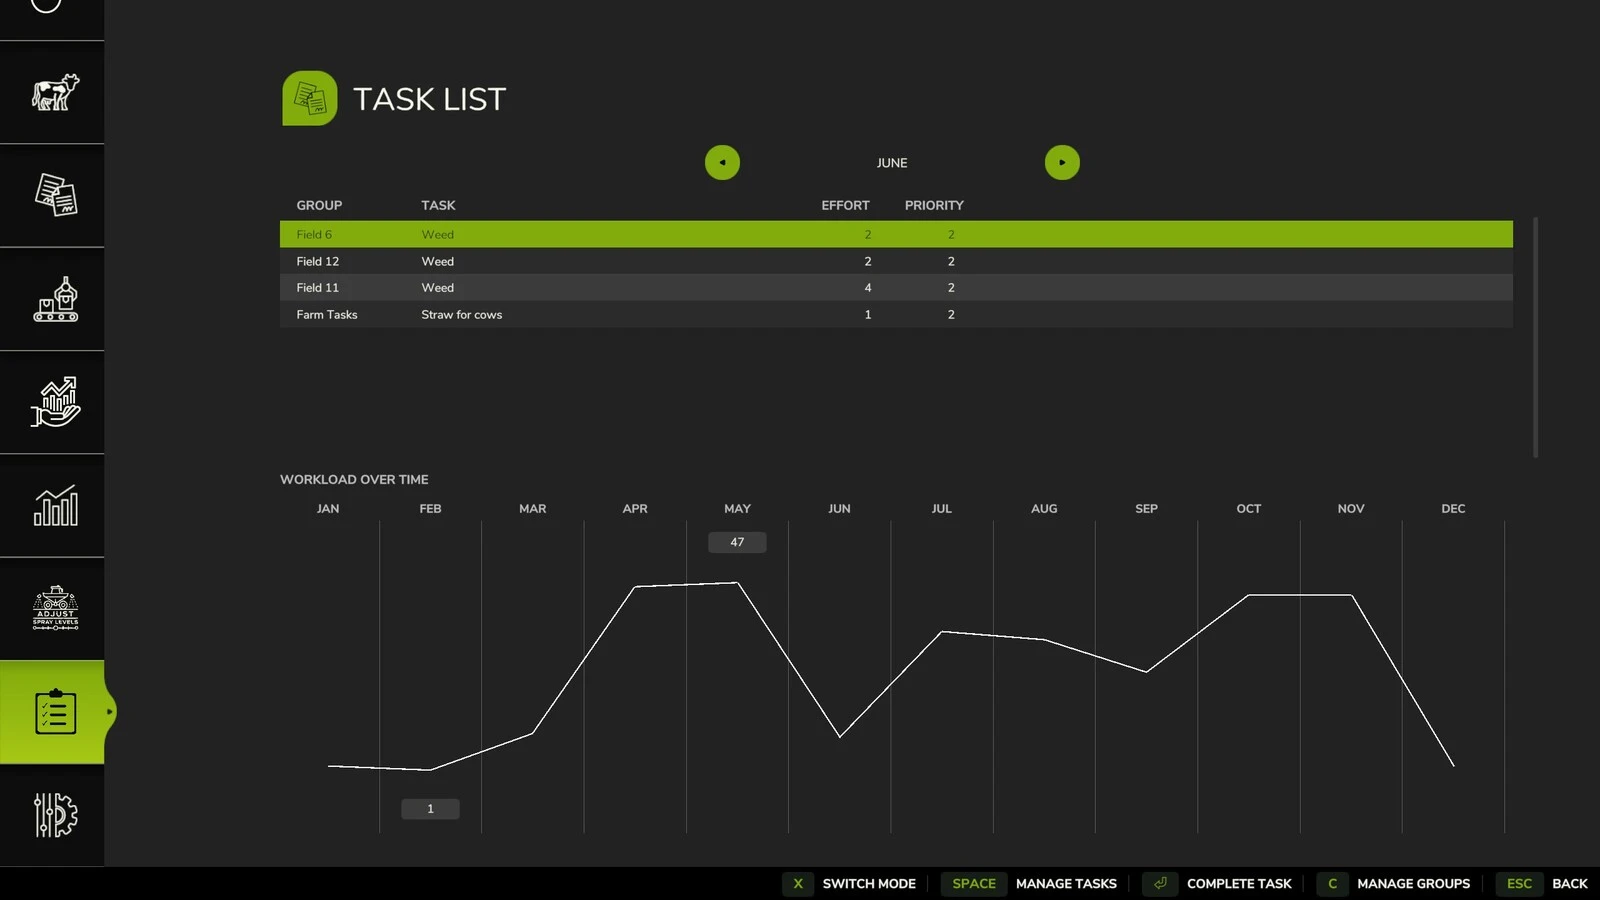Go to the previous month
1600x900 pixels.
[x=722, y=161]
